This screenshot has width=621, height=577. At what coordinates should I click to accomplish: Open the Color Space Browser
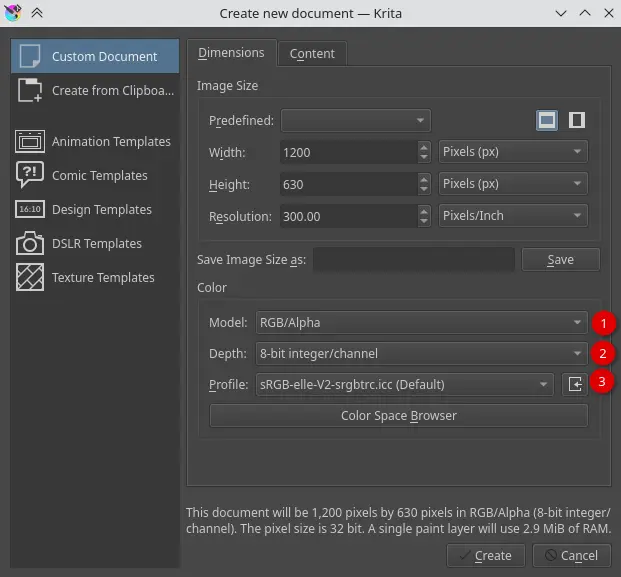click(x=398, y=415)
